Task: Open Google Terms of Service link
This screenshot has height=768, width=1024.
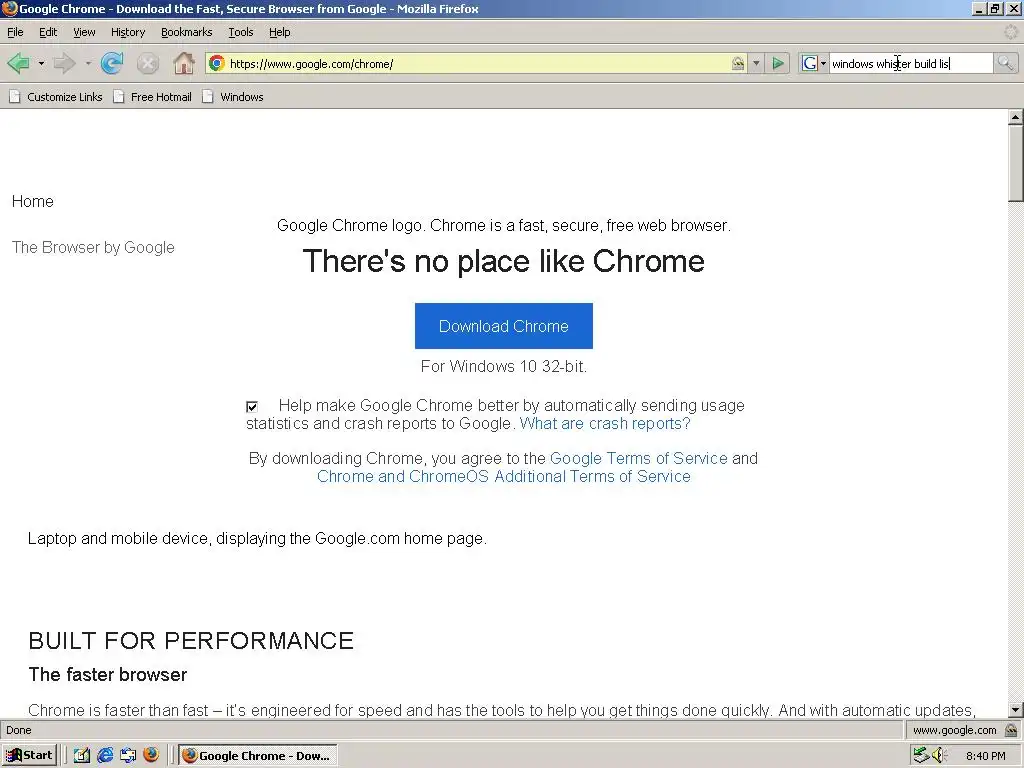Action: 639,458
